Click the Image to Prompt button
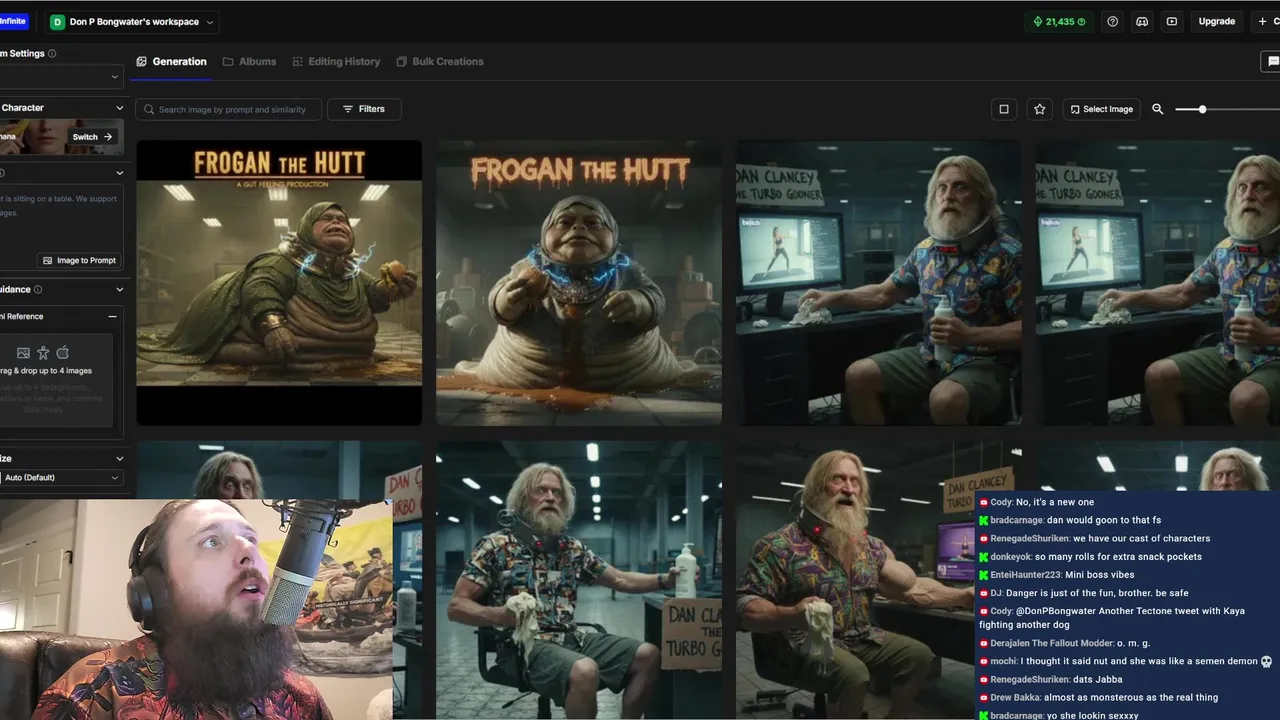The height and width of the screenshot is (720, 1280). click(x=79, y=260)
